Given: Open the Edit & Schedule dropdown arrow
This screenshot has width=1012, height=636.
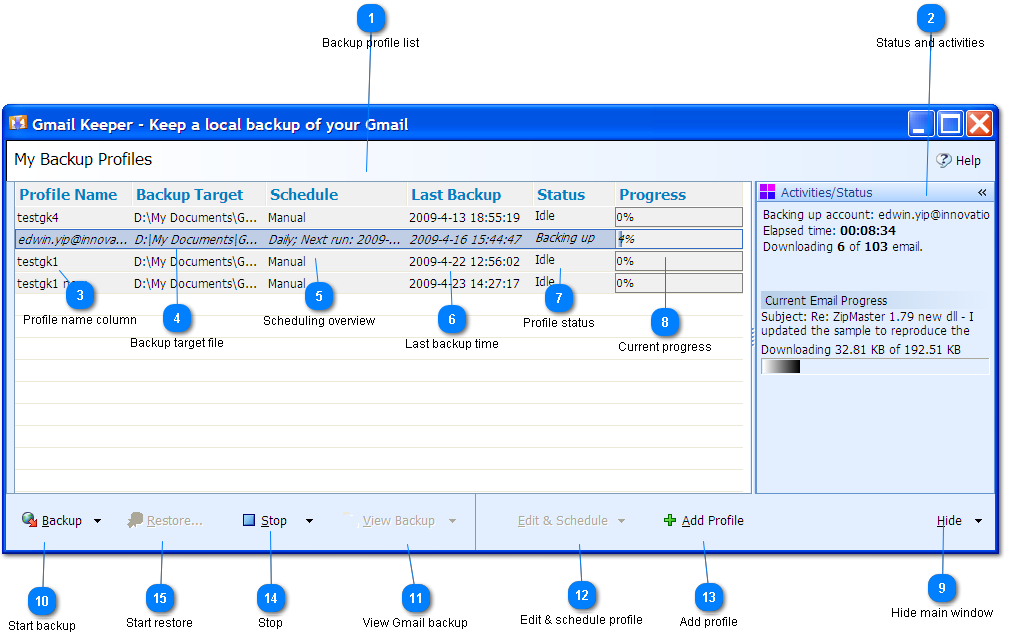Looking at the screenshot, I should [x=622, y=520].
